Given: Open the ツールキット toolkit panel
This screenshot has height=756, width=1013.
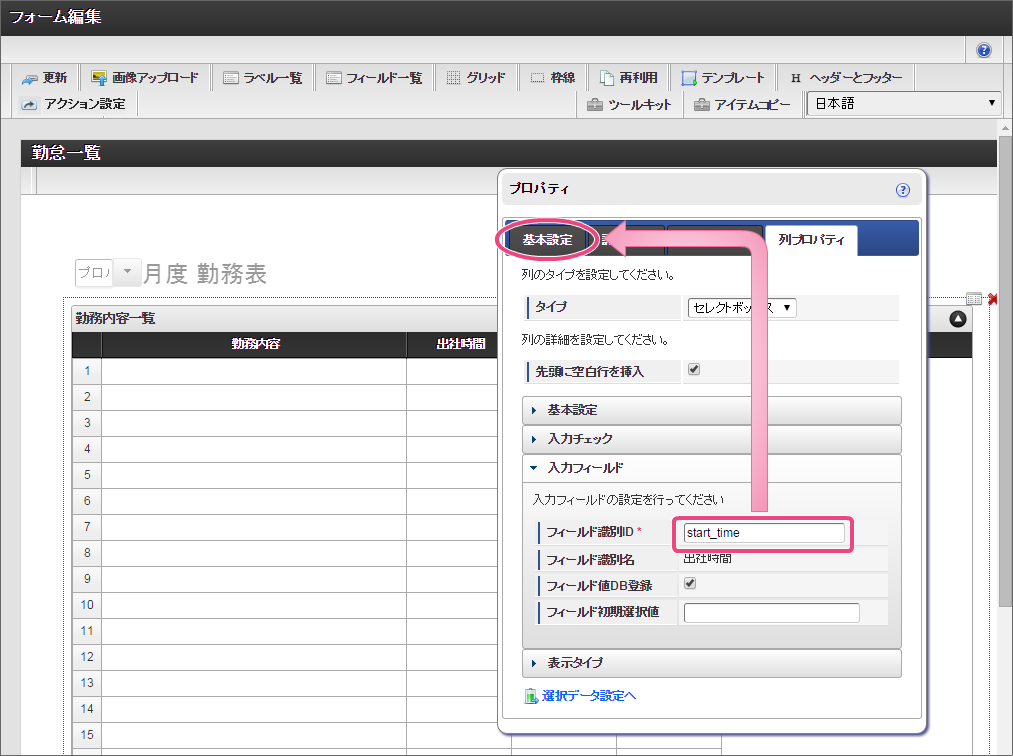Looking at the screenshot, I should 629,104.
